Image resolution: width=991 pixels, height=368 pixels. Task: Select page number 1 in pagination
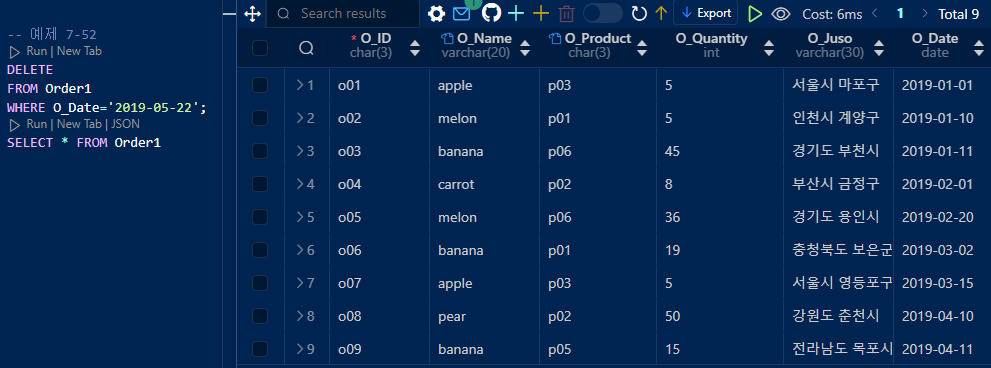pos(900,13)
